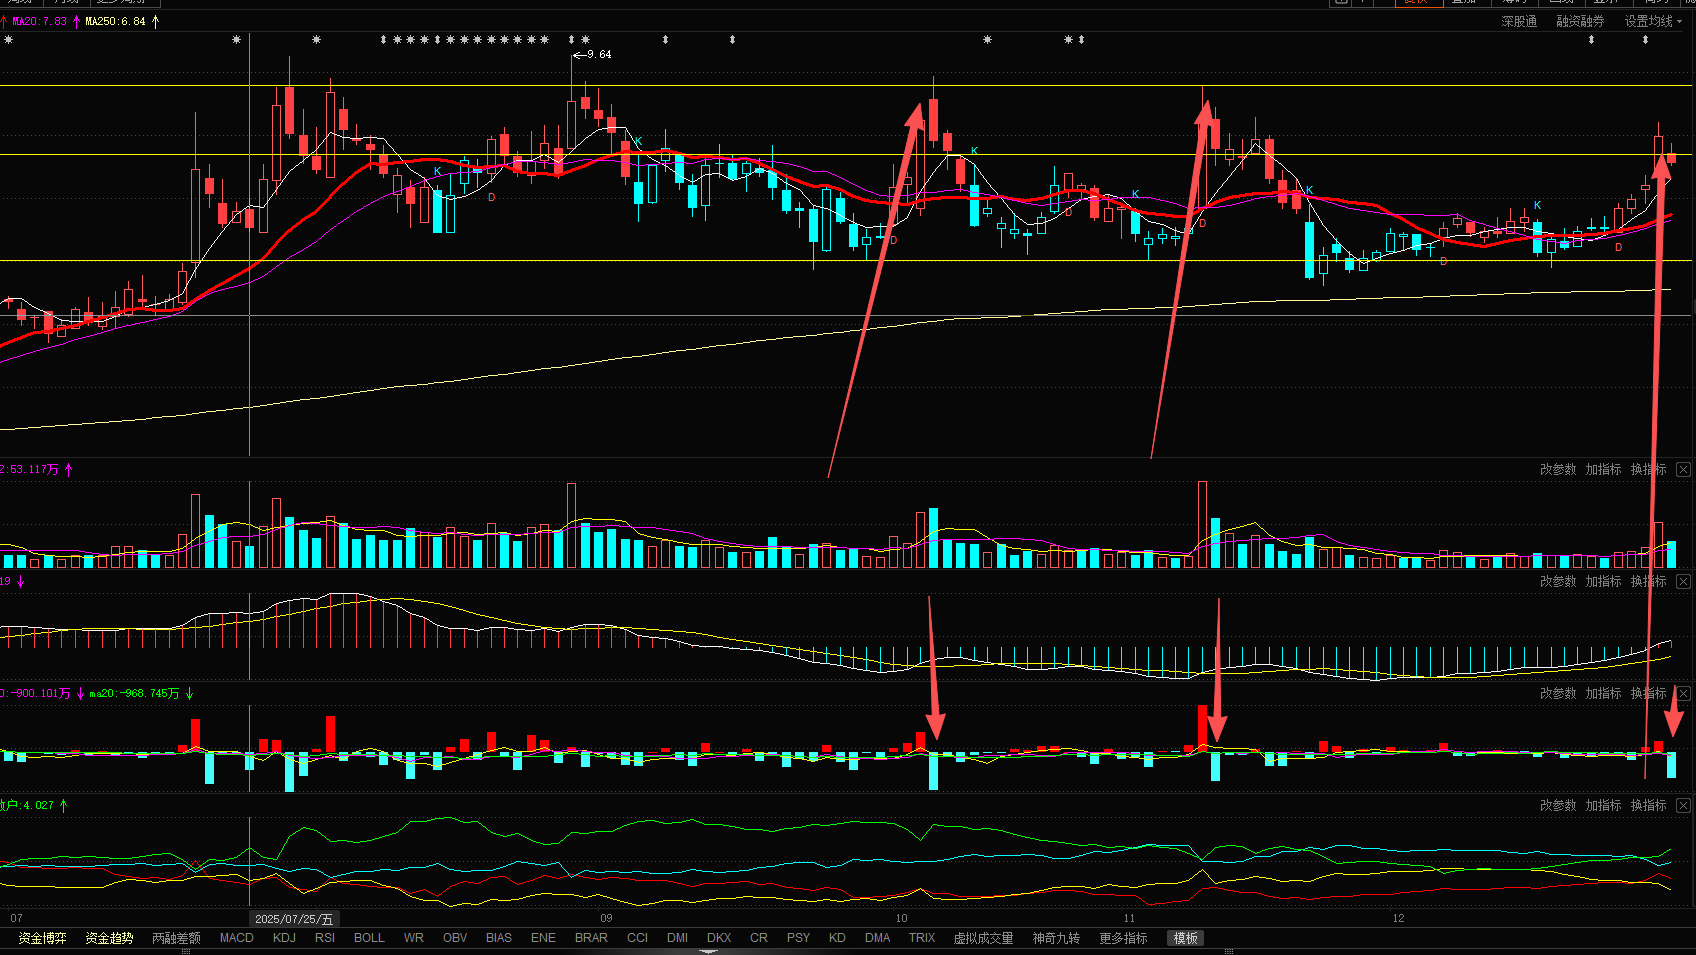1696x955 pixels.
Task: Click 加指标 in the MACD panel
Action: [1603, 581]
